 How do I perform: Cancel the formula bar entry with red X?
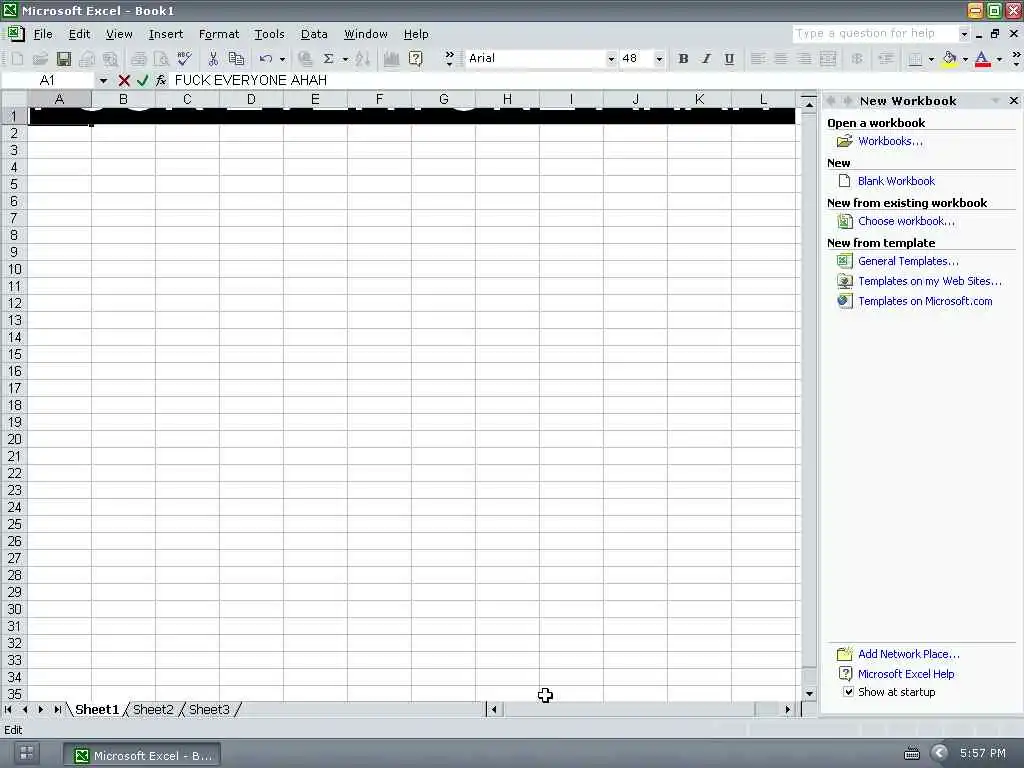coord(124,80)
